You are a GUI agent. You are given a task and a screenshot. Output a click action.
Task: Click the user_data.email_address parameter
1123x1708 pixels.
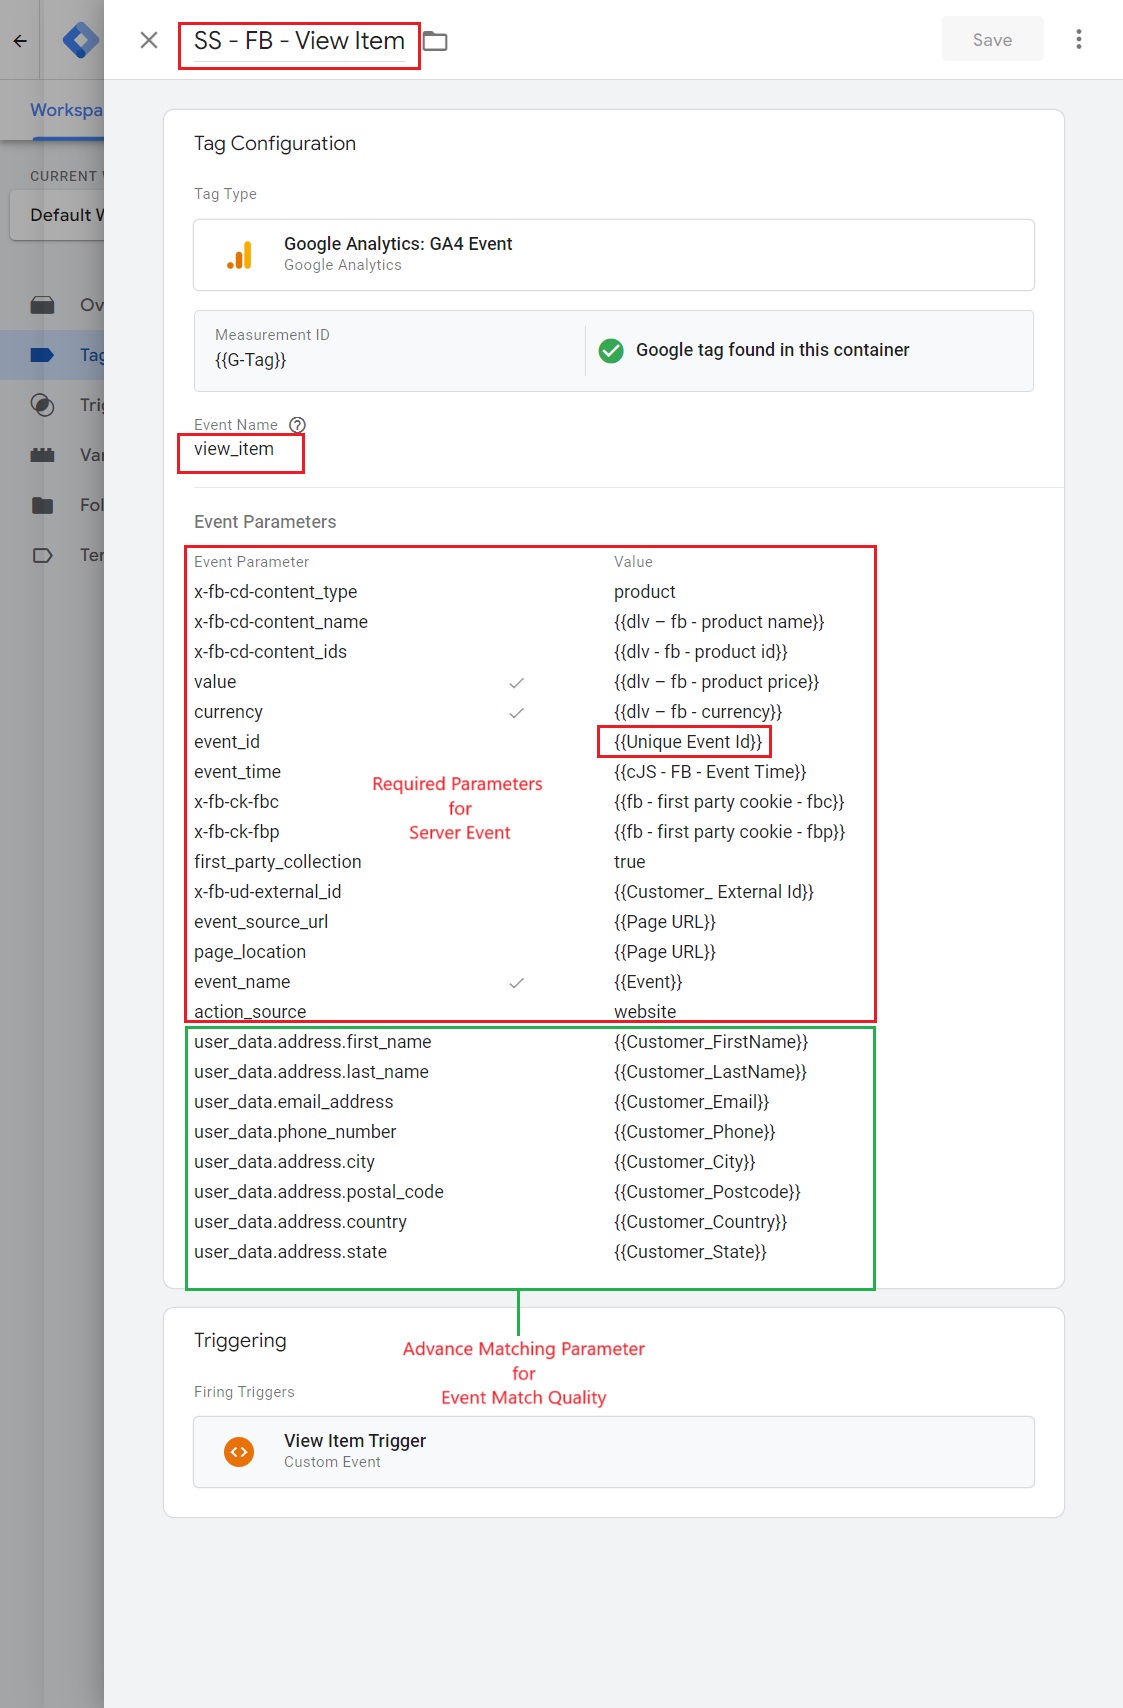point(294,1102)
